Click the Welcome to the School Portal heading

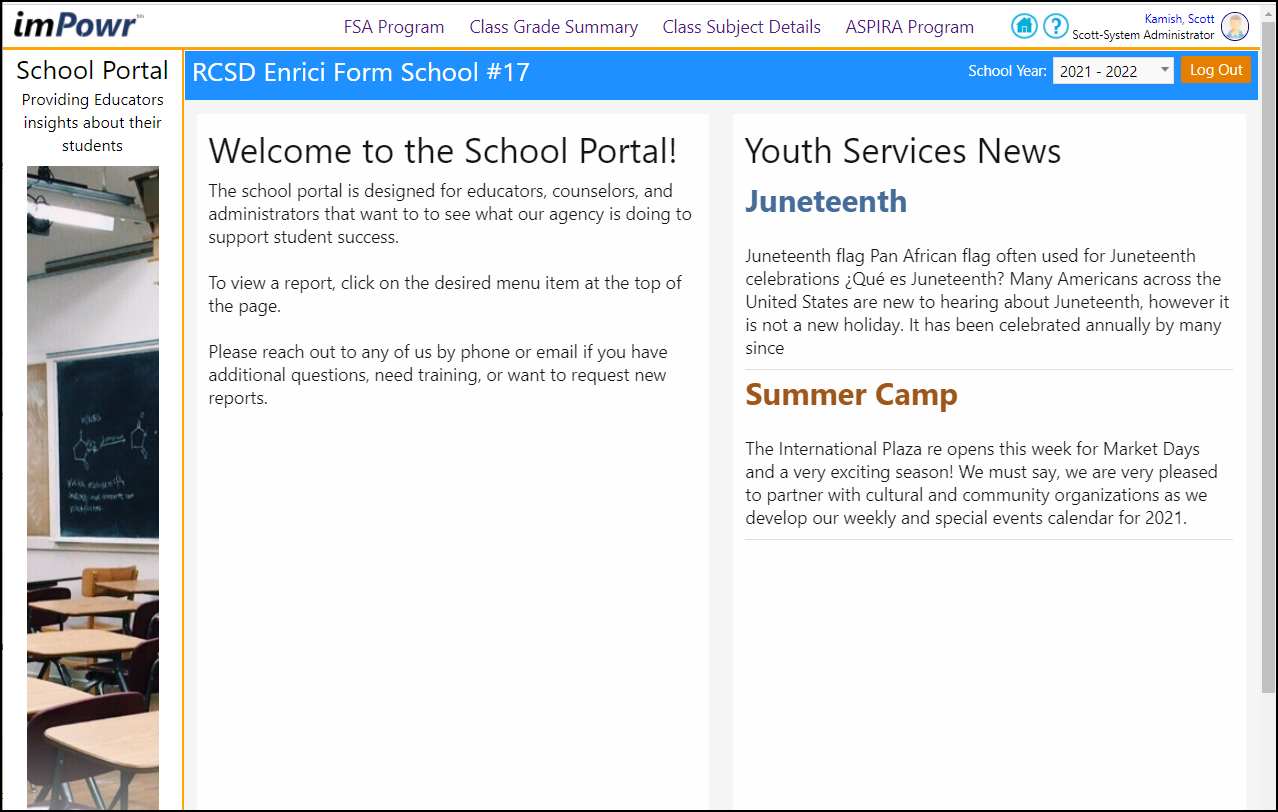pos(443,151)
